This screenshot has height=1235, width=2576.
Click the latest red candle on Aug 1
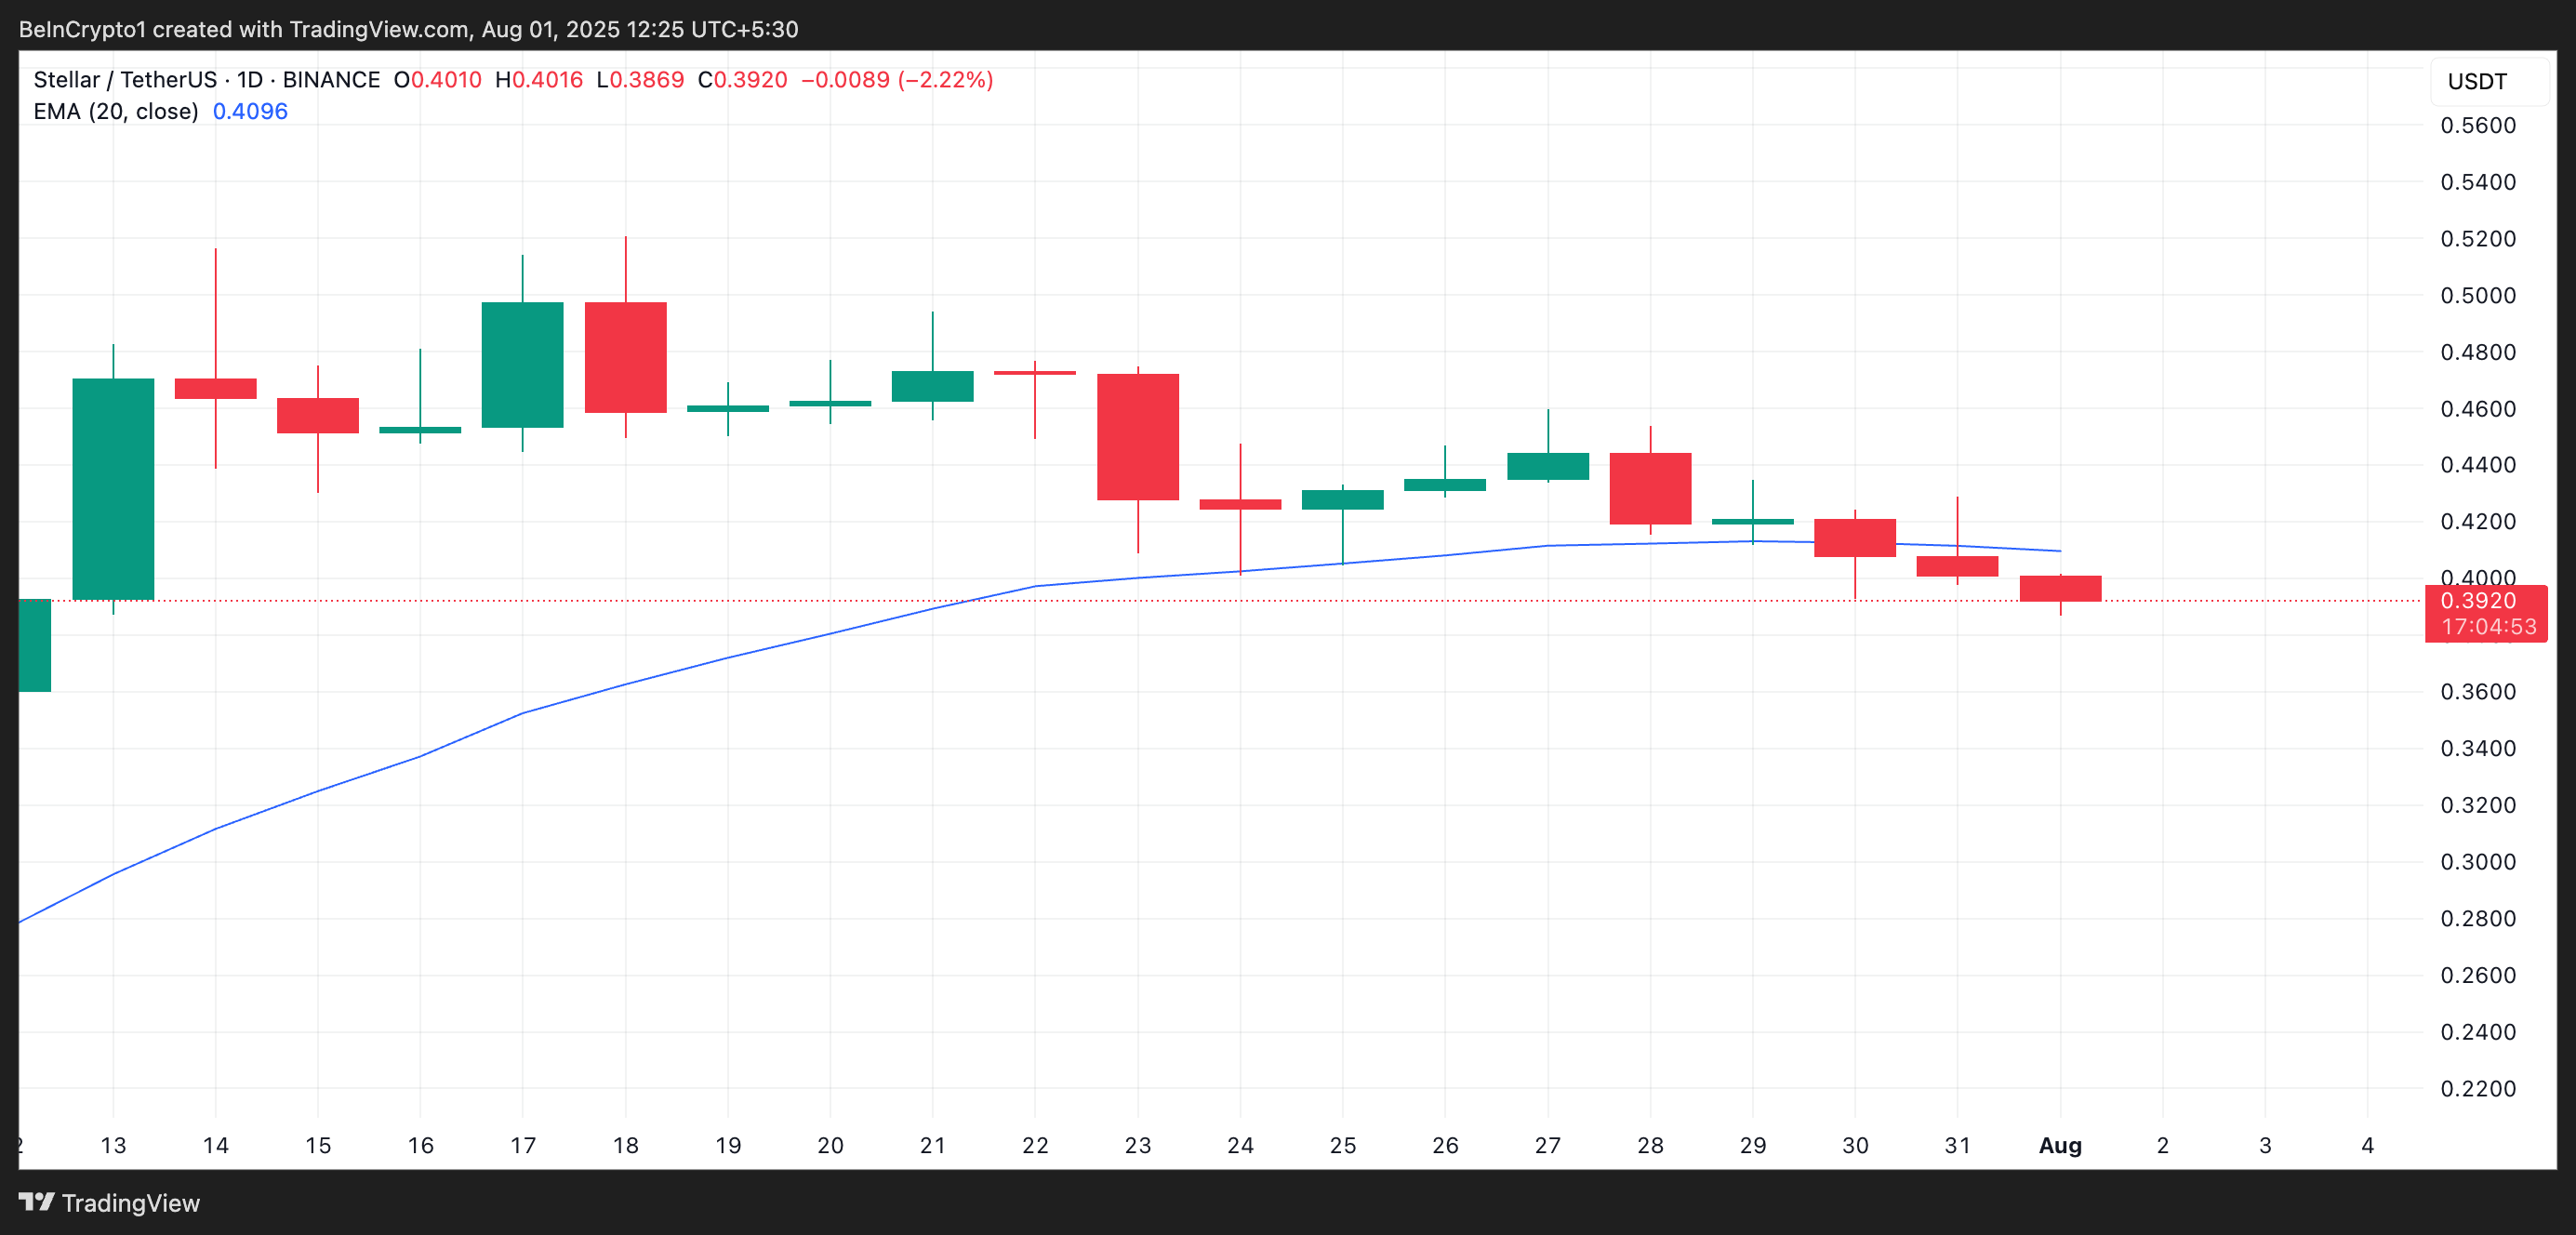point(2059,588)
